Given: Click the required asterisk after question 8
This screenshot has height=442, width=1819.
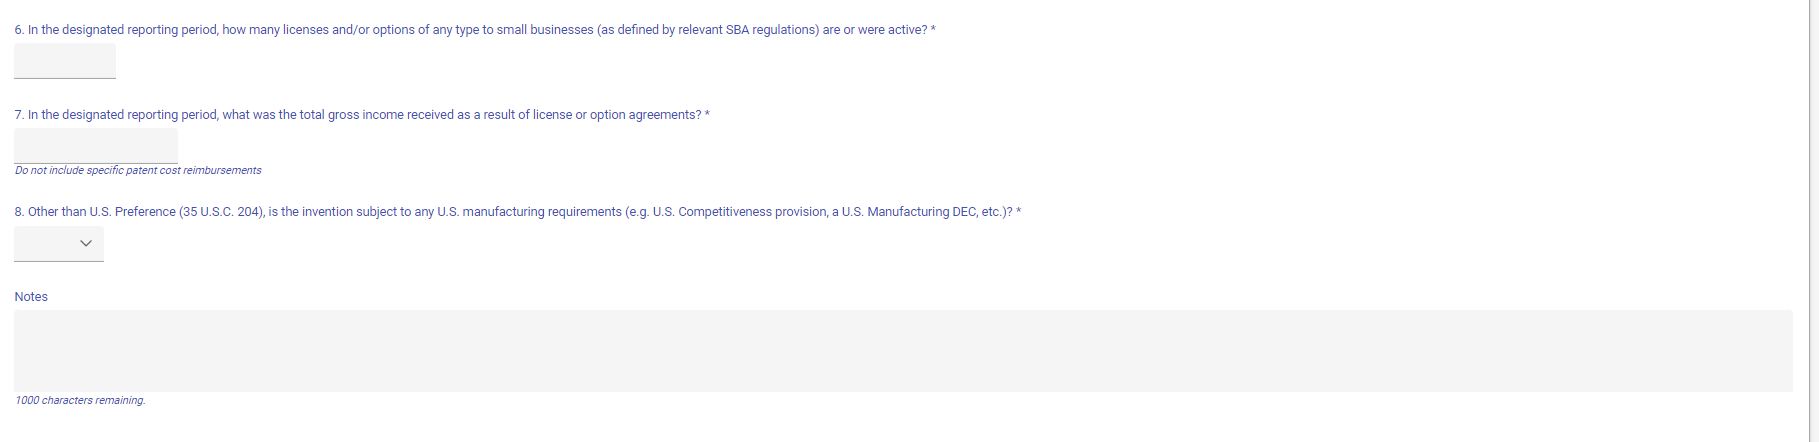Looking at the screenshot, I should coord(1018,212).
